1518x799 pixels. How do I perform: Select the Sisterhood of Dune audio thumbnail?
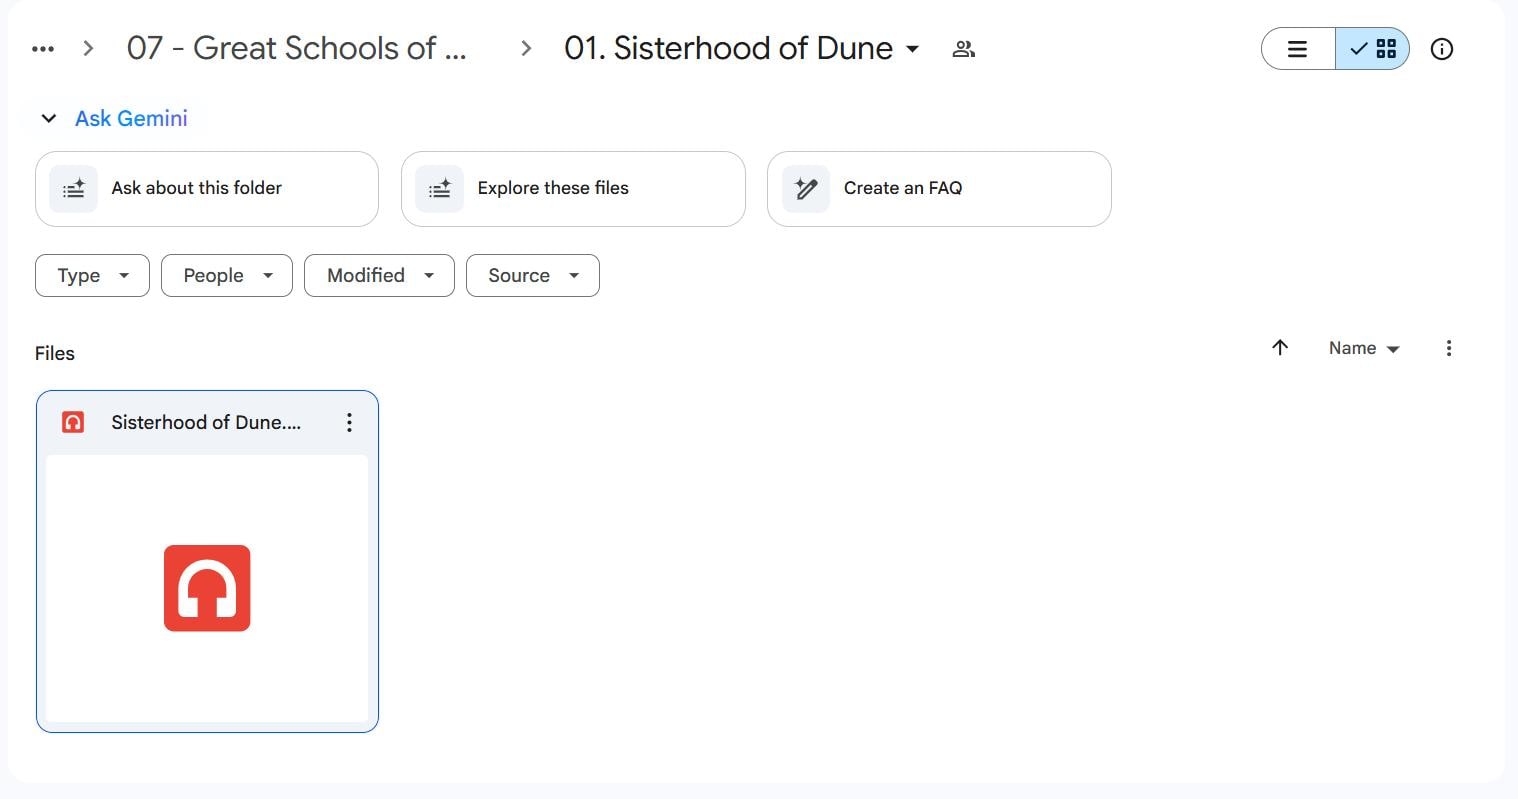(x=207, y=588)
